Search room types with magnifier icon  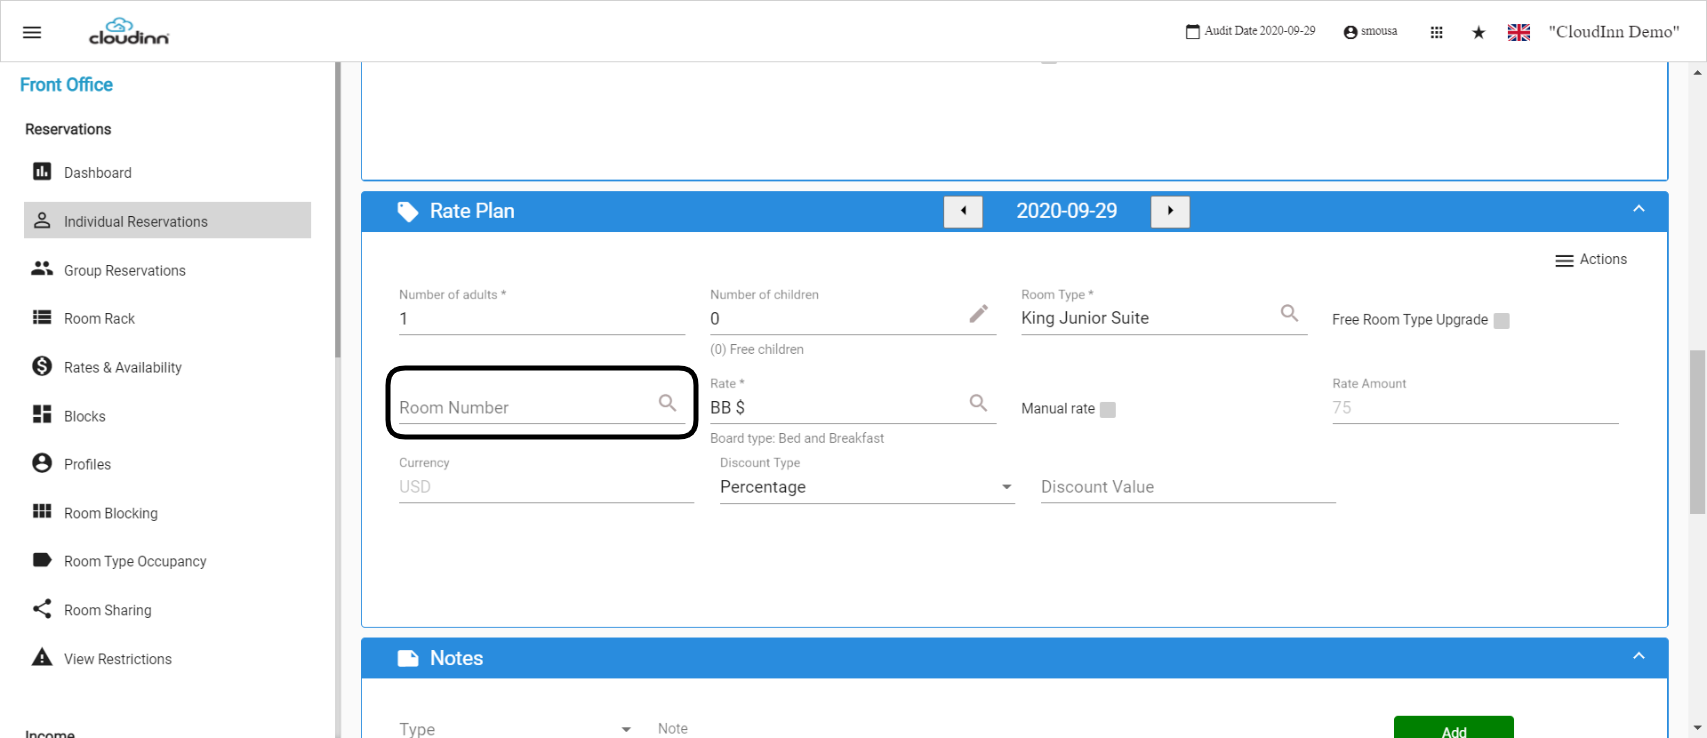coord(1290,313)
